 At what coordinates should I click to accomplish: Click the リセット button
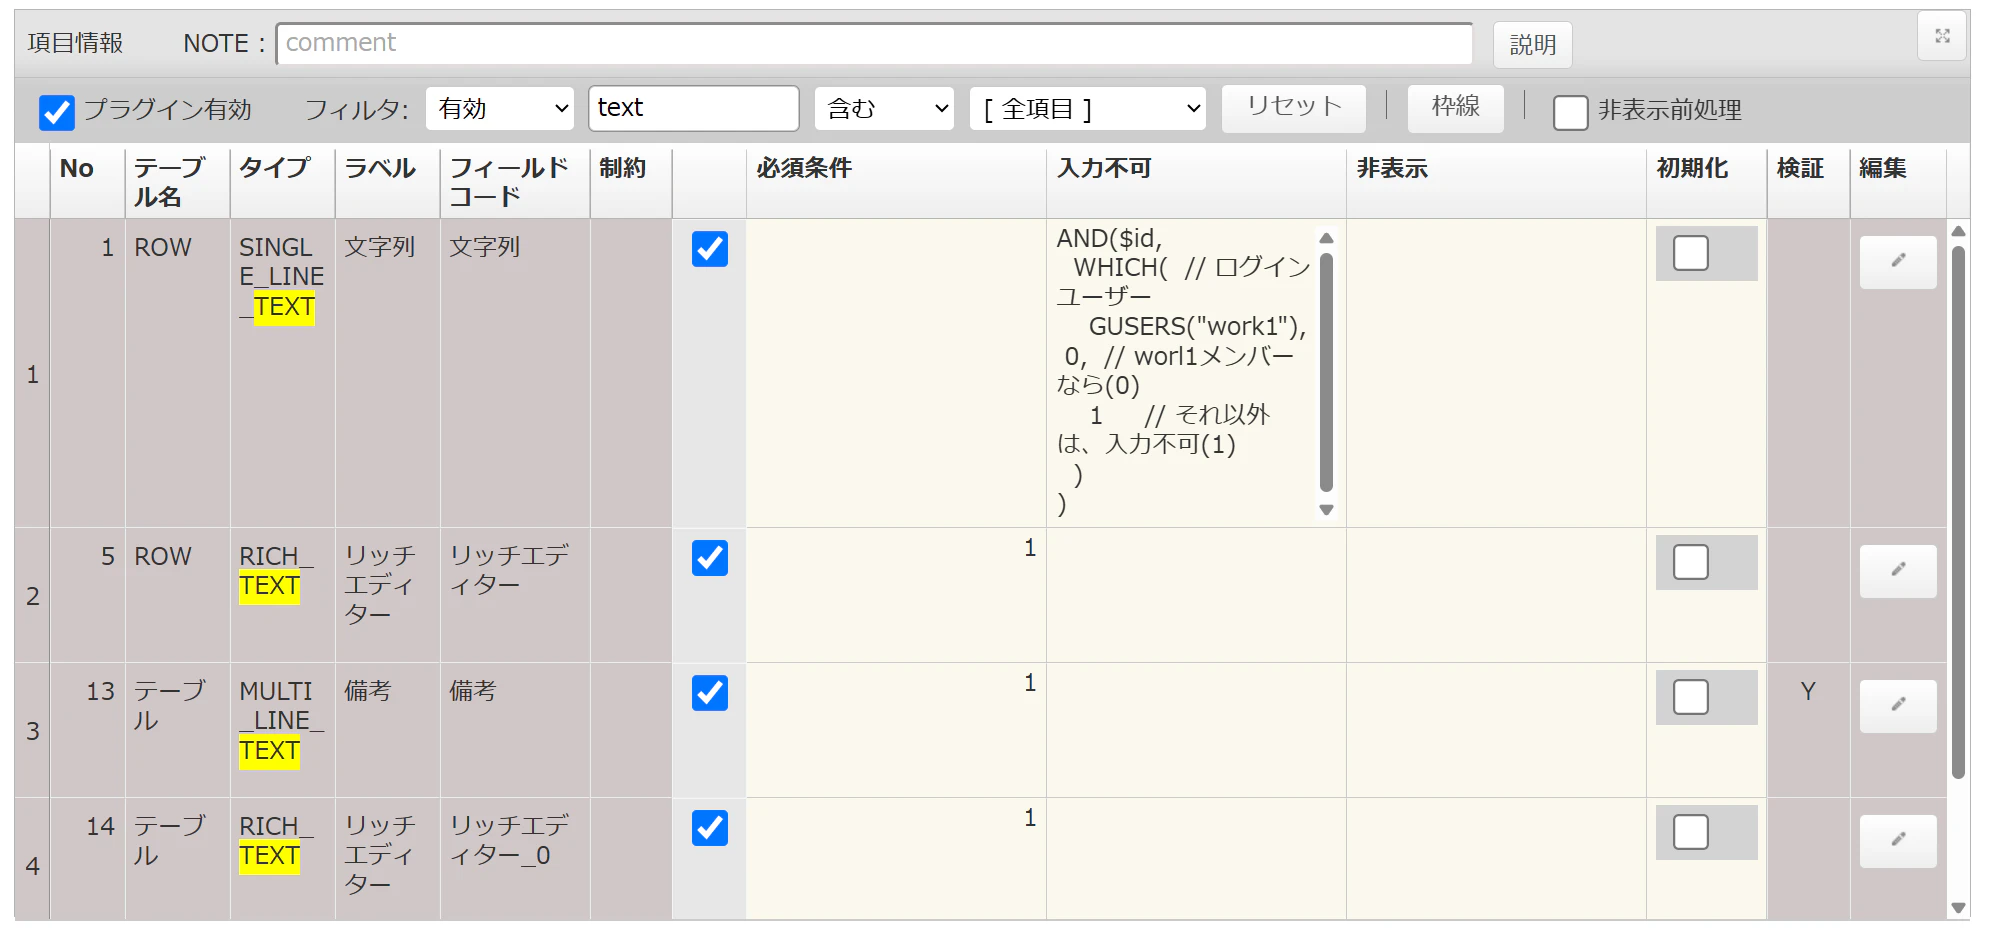[x=1294, y=107]
